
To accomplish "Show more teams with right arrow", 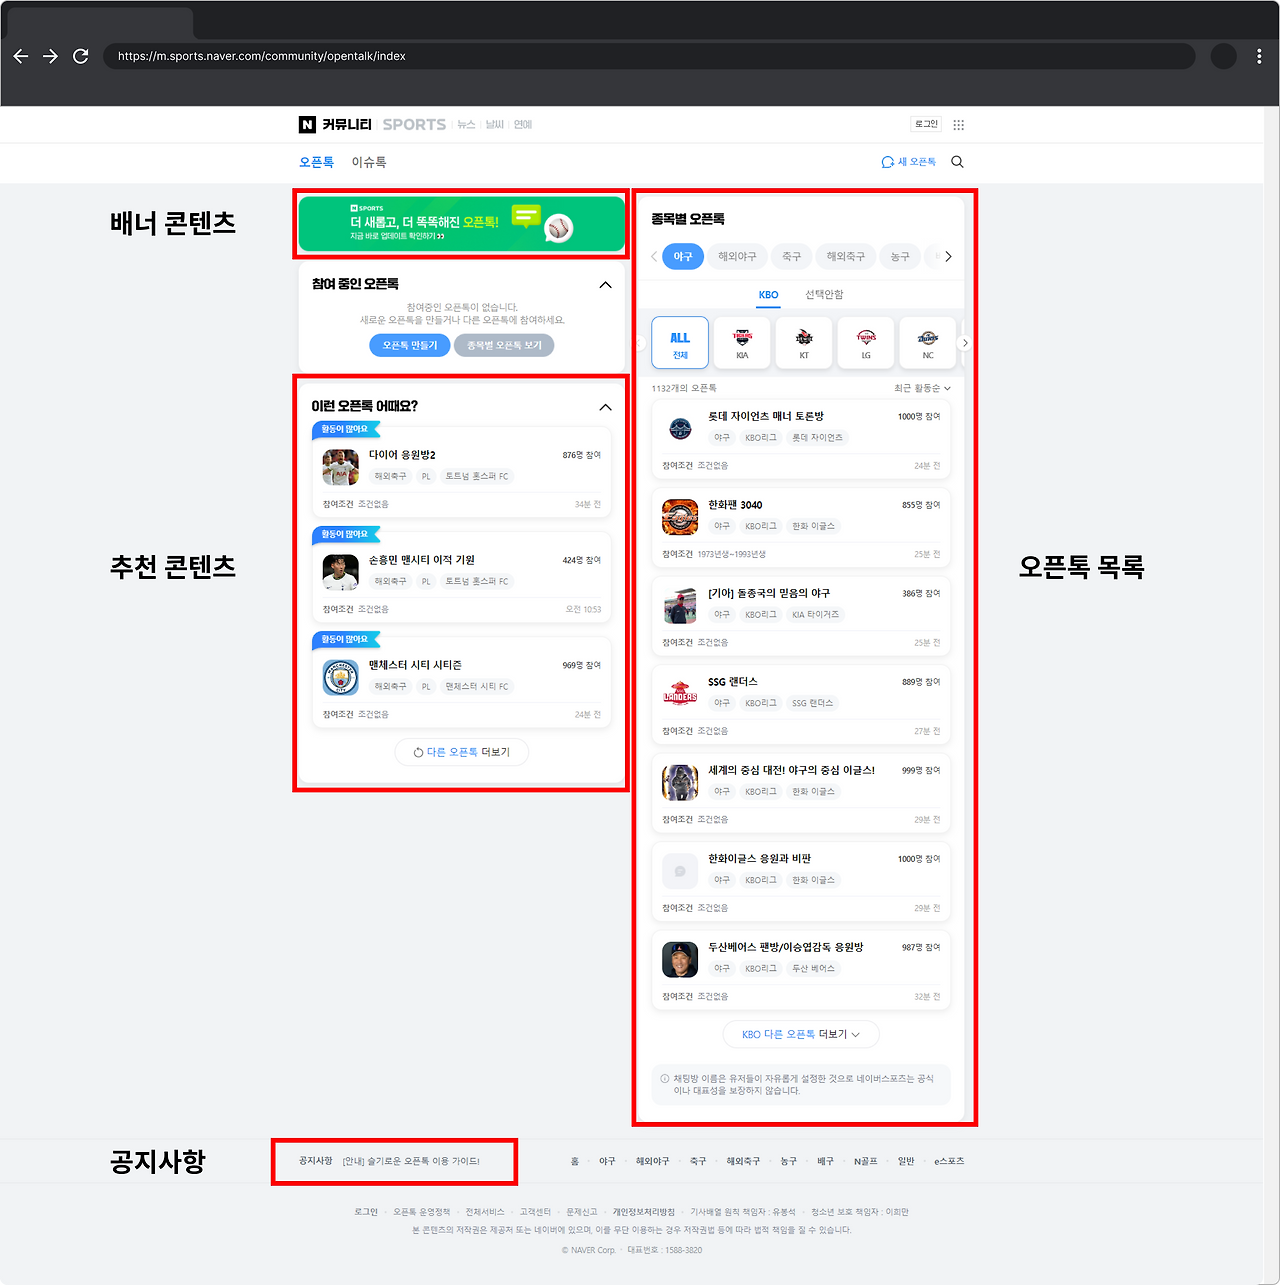I will coord(965,343).
